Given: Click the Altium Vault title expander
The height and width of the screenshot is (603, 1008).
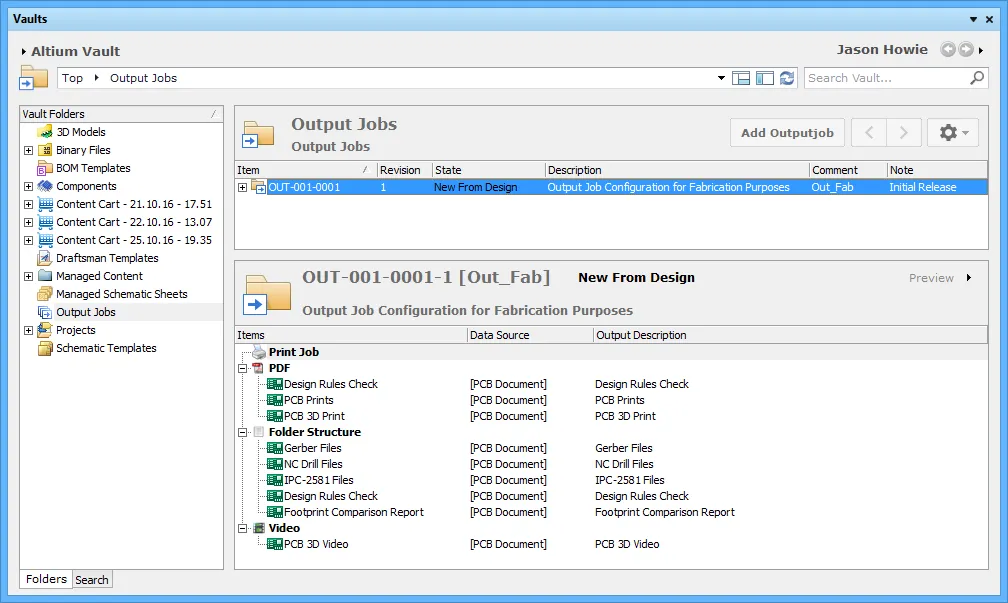Looking at the screenshot, I should click(x=24, y=51).
